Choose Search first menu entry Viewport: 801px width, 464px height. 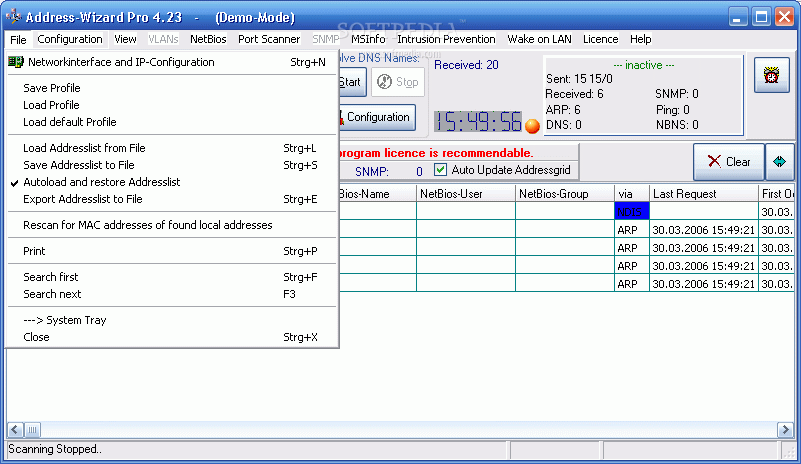172,277
